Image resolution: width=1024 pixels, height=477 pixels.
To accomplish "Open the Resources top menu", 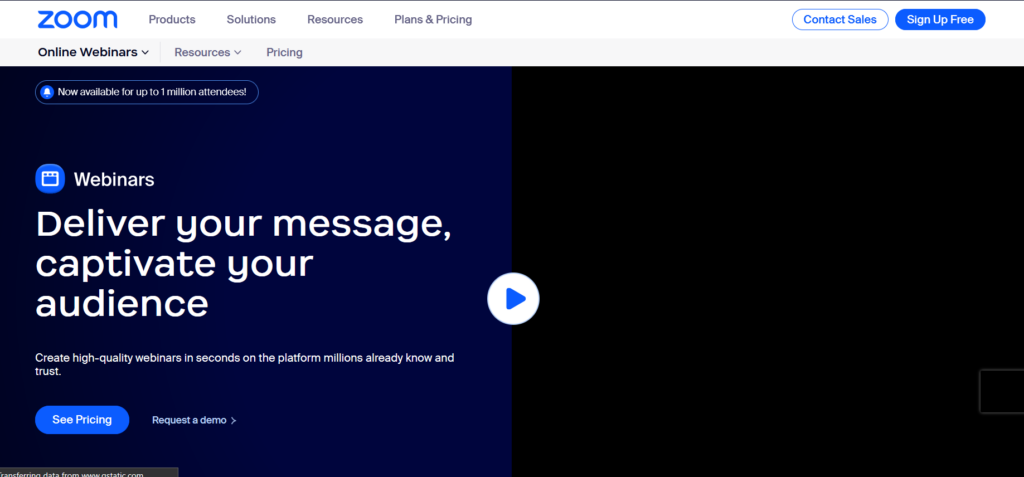I will pyautogui.click(x=335, y=20).
